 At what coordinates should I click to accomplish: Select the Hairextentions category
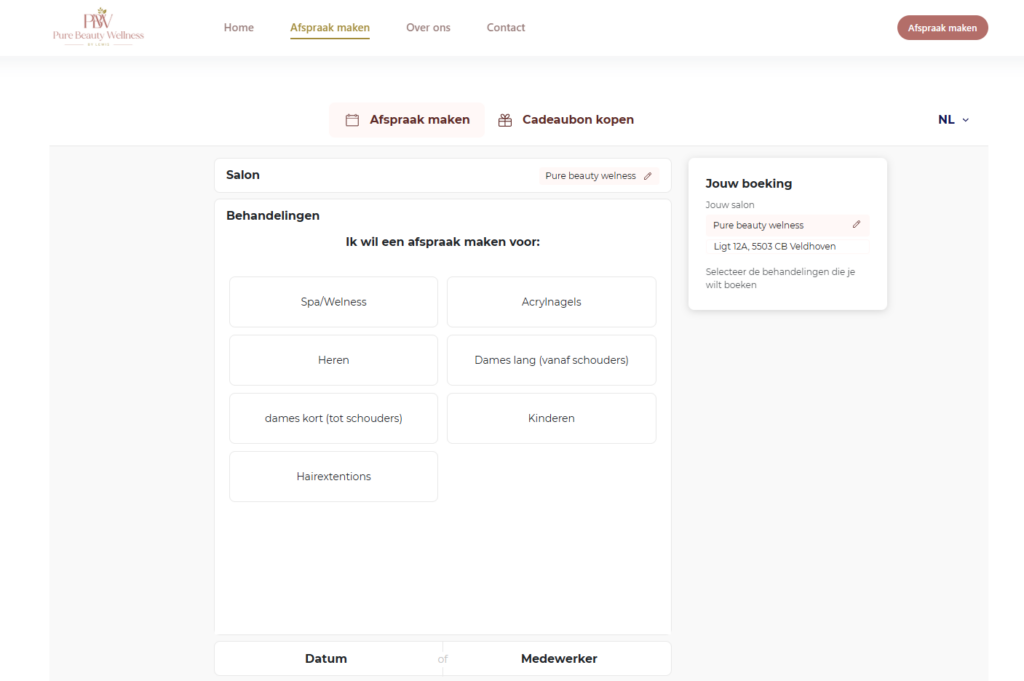click(333, 476)
